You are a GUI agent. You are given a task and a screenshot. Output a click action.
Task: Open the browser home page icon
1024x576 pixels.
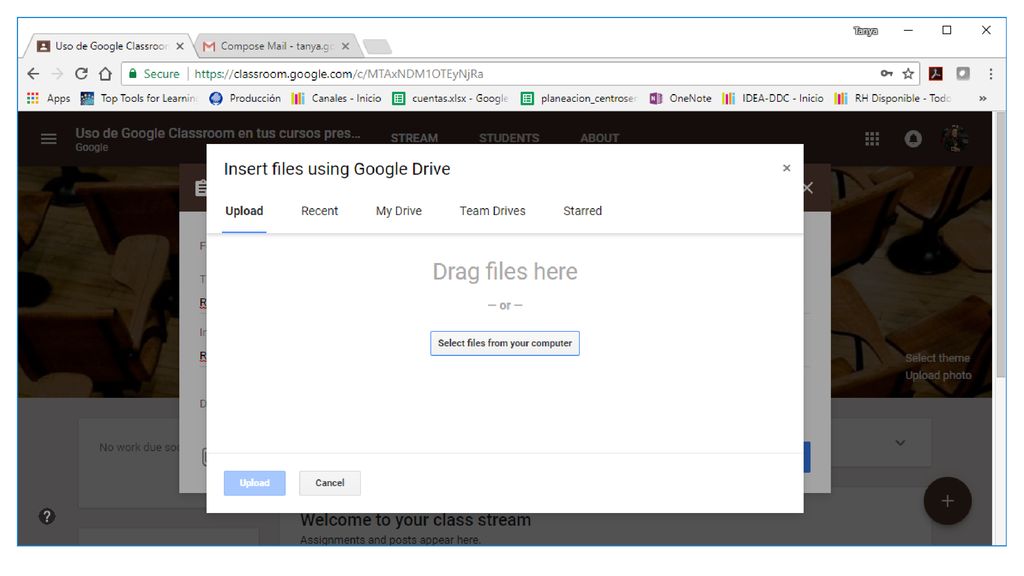(x=105, y=74)
